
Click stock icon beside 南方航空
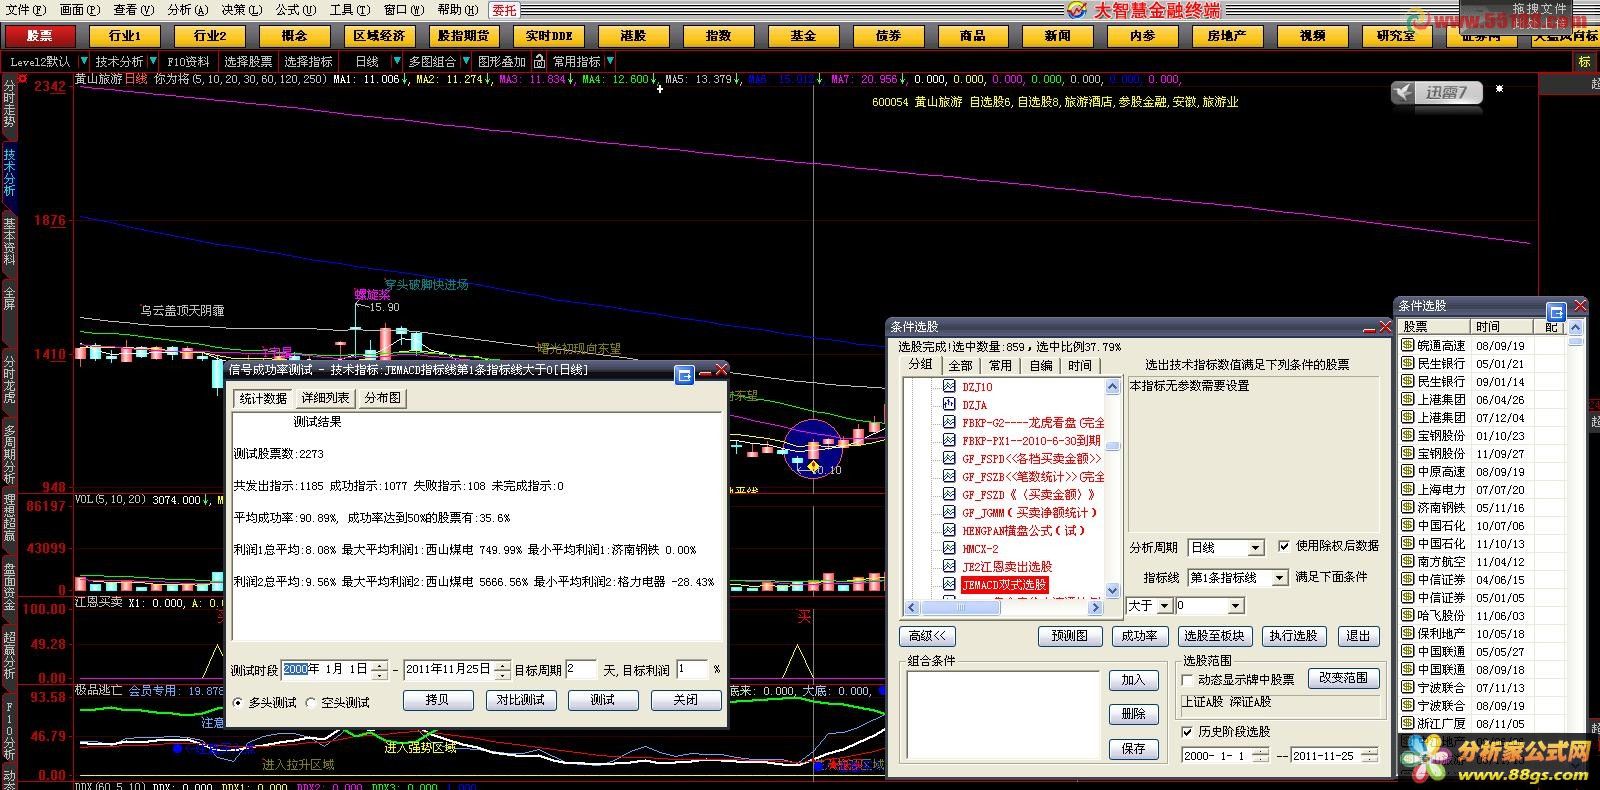(x=1407, y=561)
